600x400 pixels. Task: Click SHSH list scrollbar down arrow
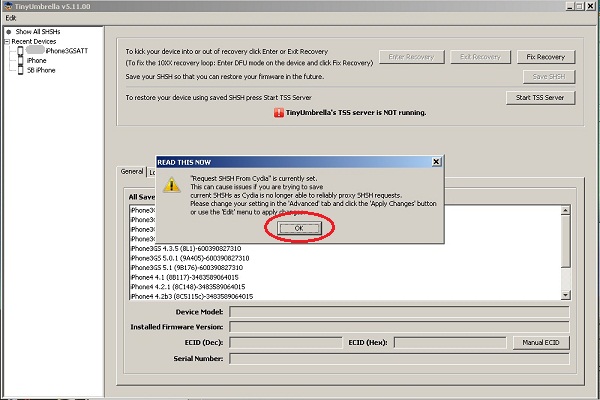coord(565,295)
